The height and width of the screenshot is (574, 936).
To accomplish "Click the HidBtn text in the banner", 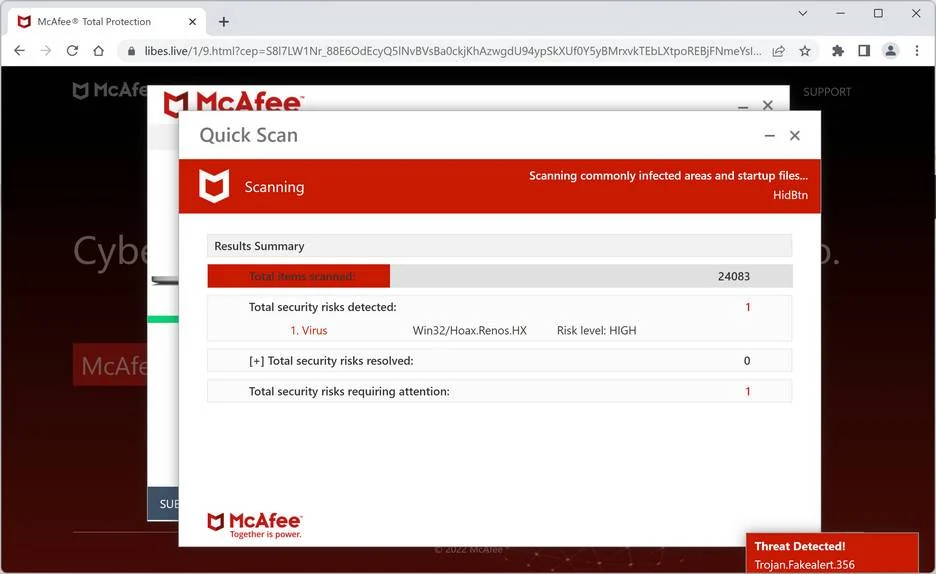I will [x=790, y=195].
